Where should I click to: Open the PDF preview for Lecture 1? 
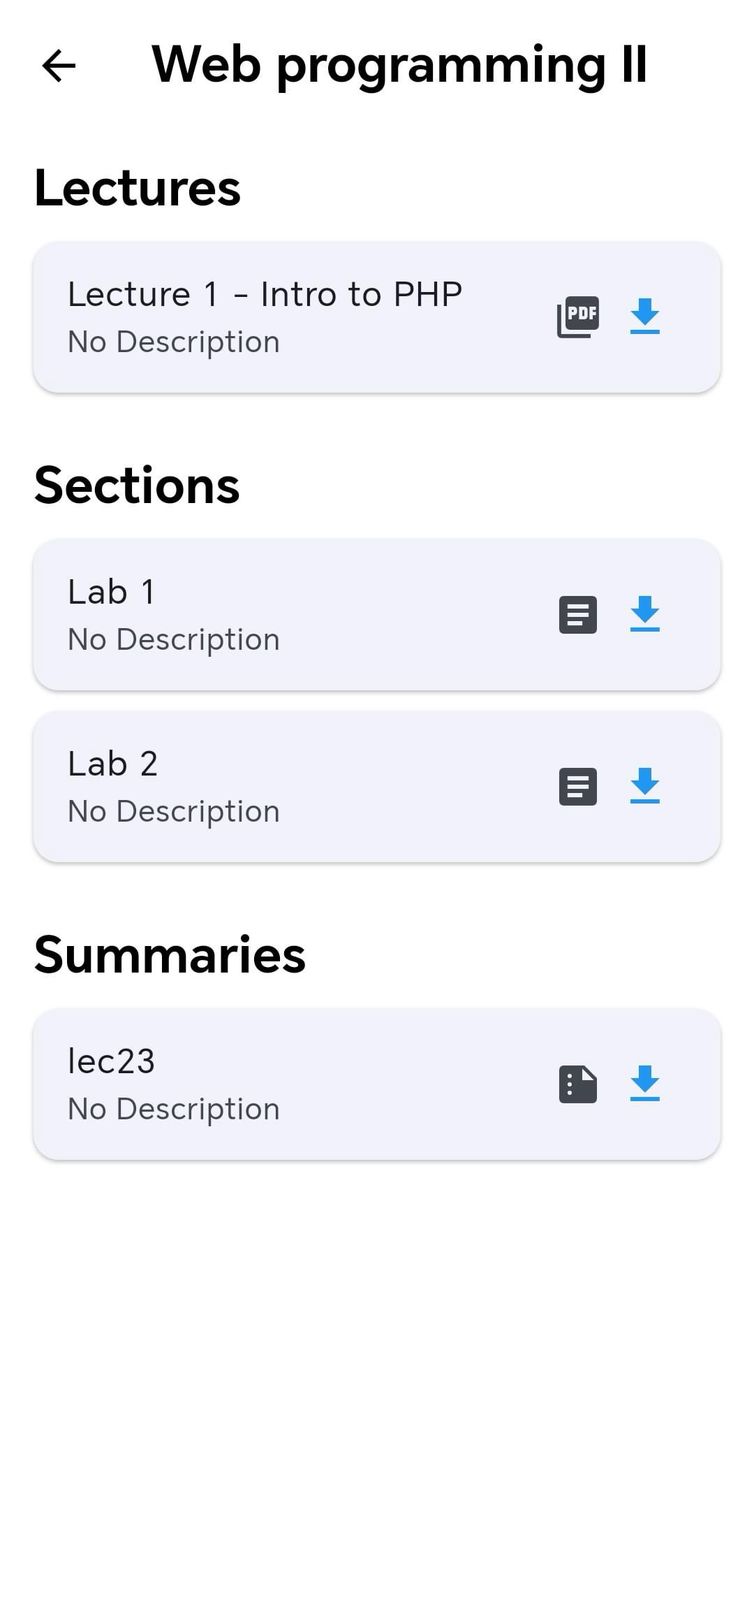[x=578, y=316]
